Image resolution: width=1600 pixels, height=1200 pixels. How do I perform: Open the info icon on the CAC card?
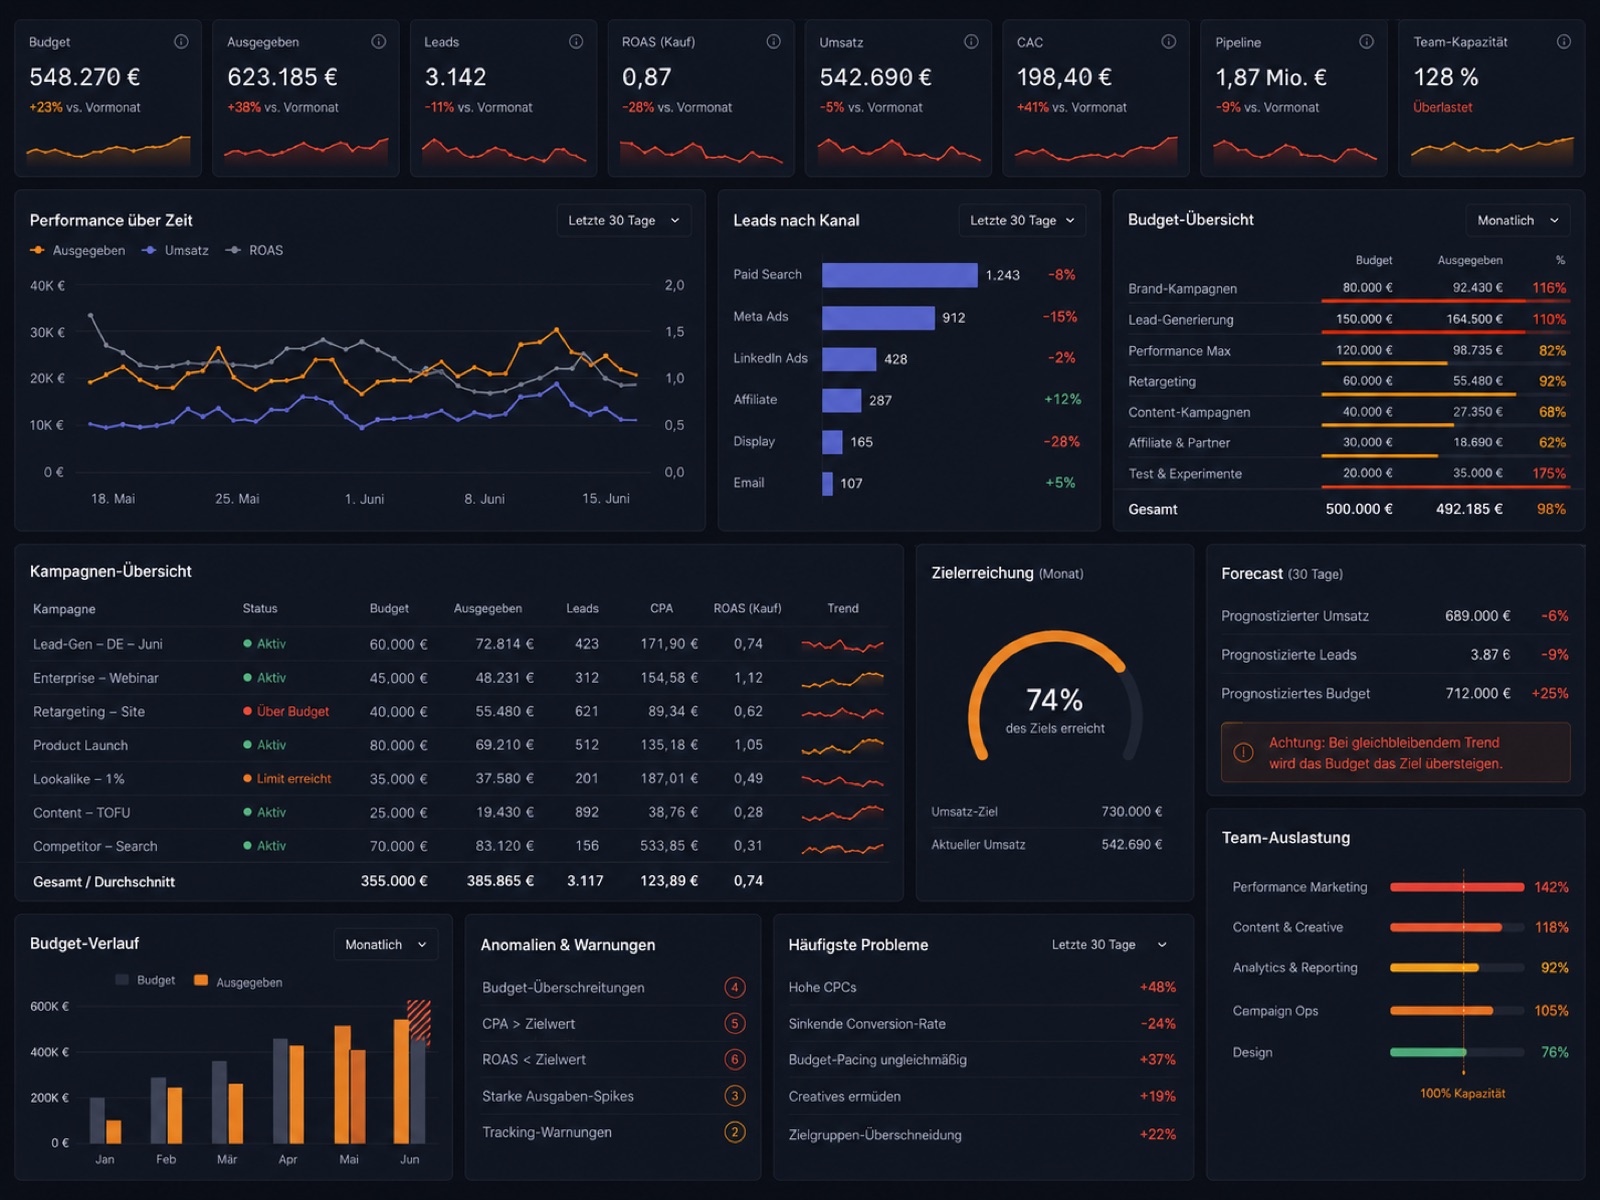coord(1169,42)
